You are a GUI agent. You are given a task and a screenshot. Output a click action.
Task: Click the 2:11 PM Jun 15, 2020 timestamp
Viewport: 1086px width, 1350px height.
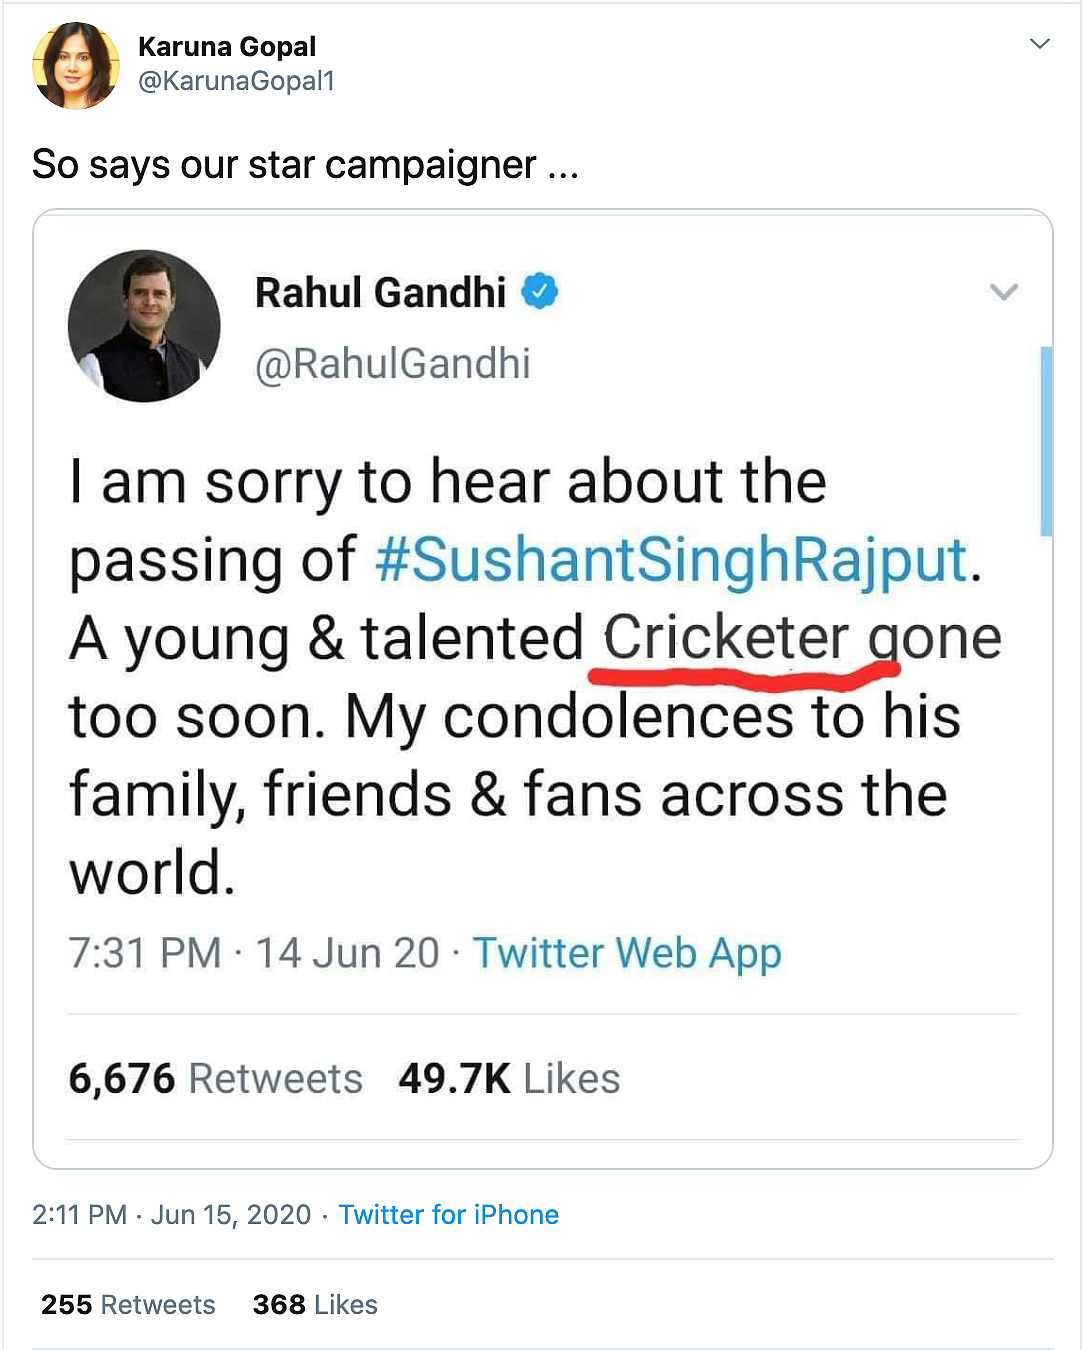click(x=172, y=1215)
